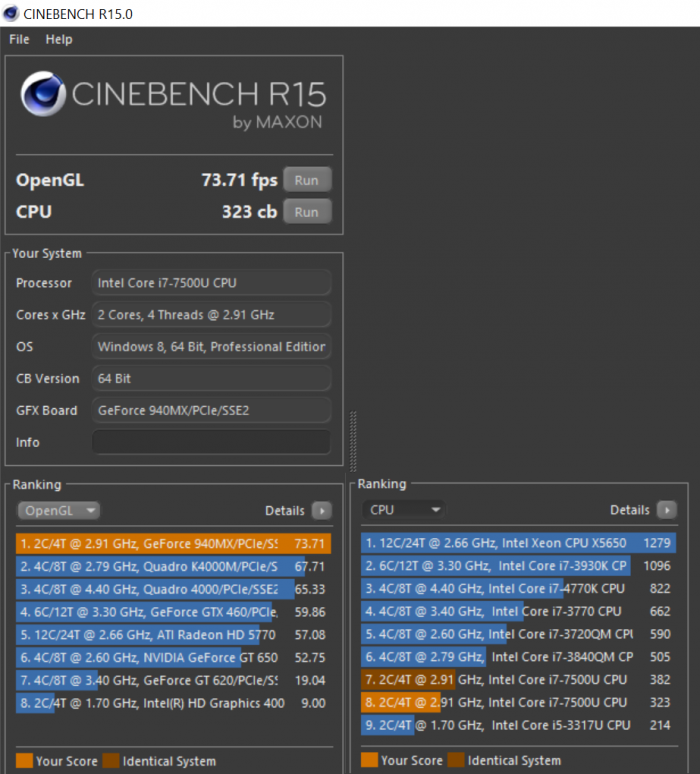700x774 pixels.
Task: Click the orange Your Score swatch in left legend
Action: pyautogui.click(x=24, y=761)
